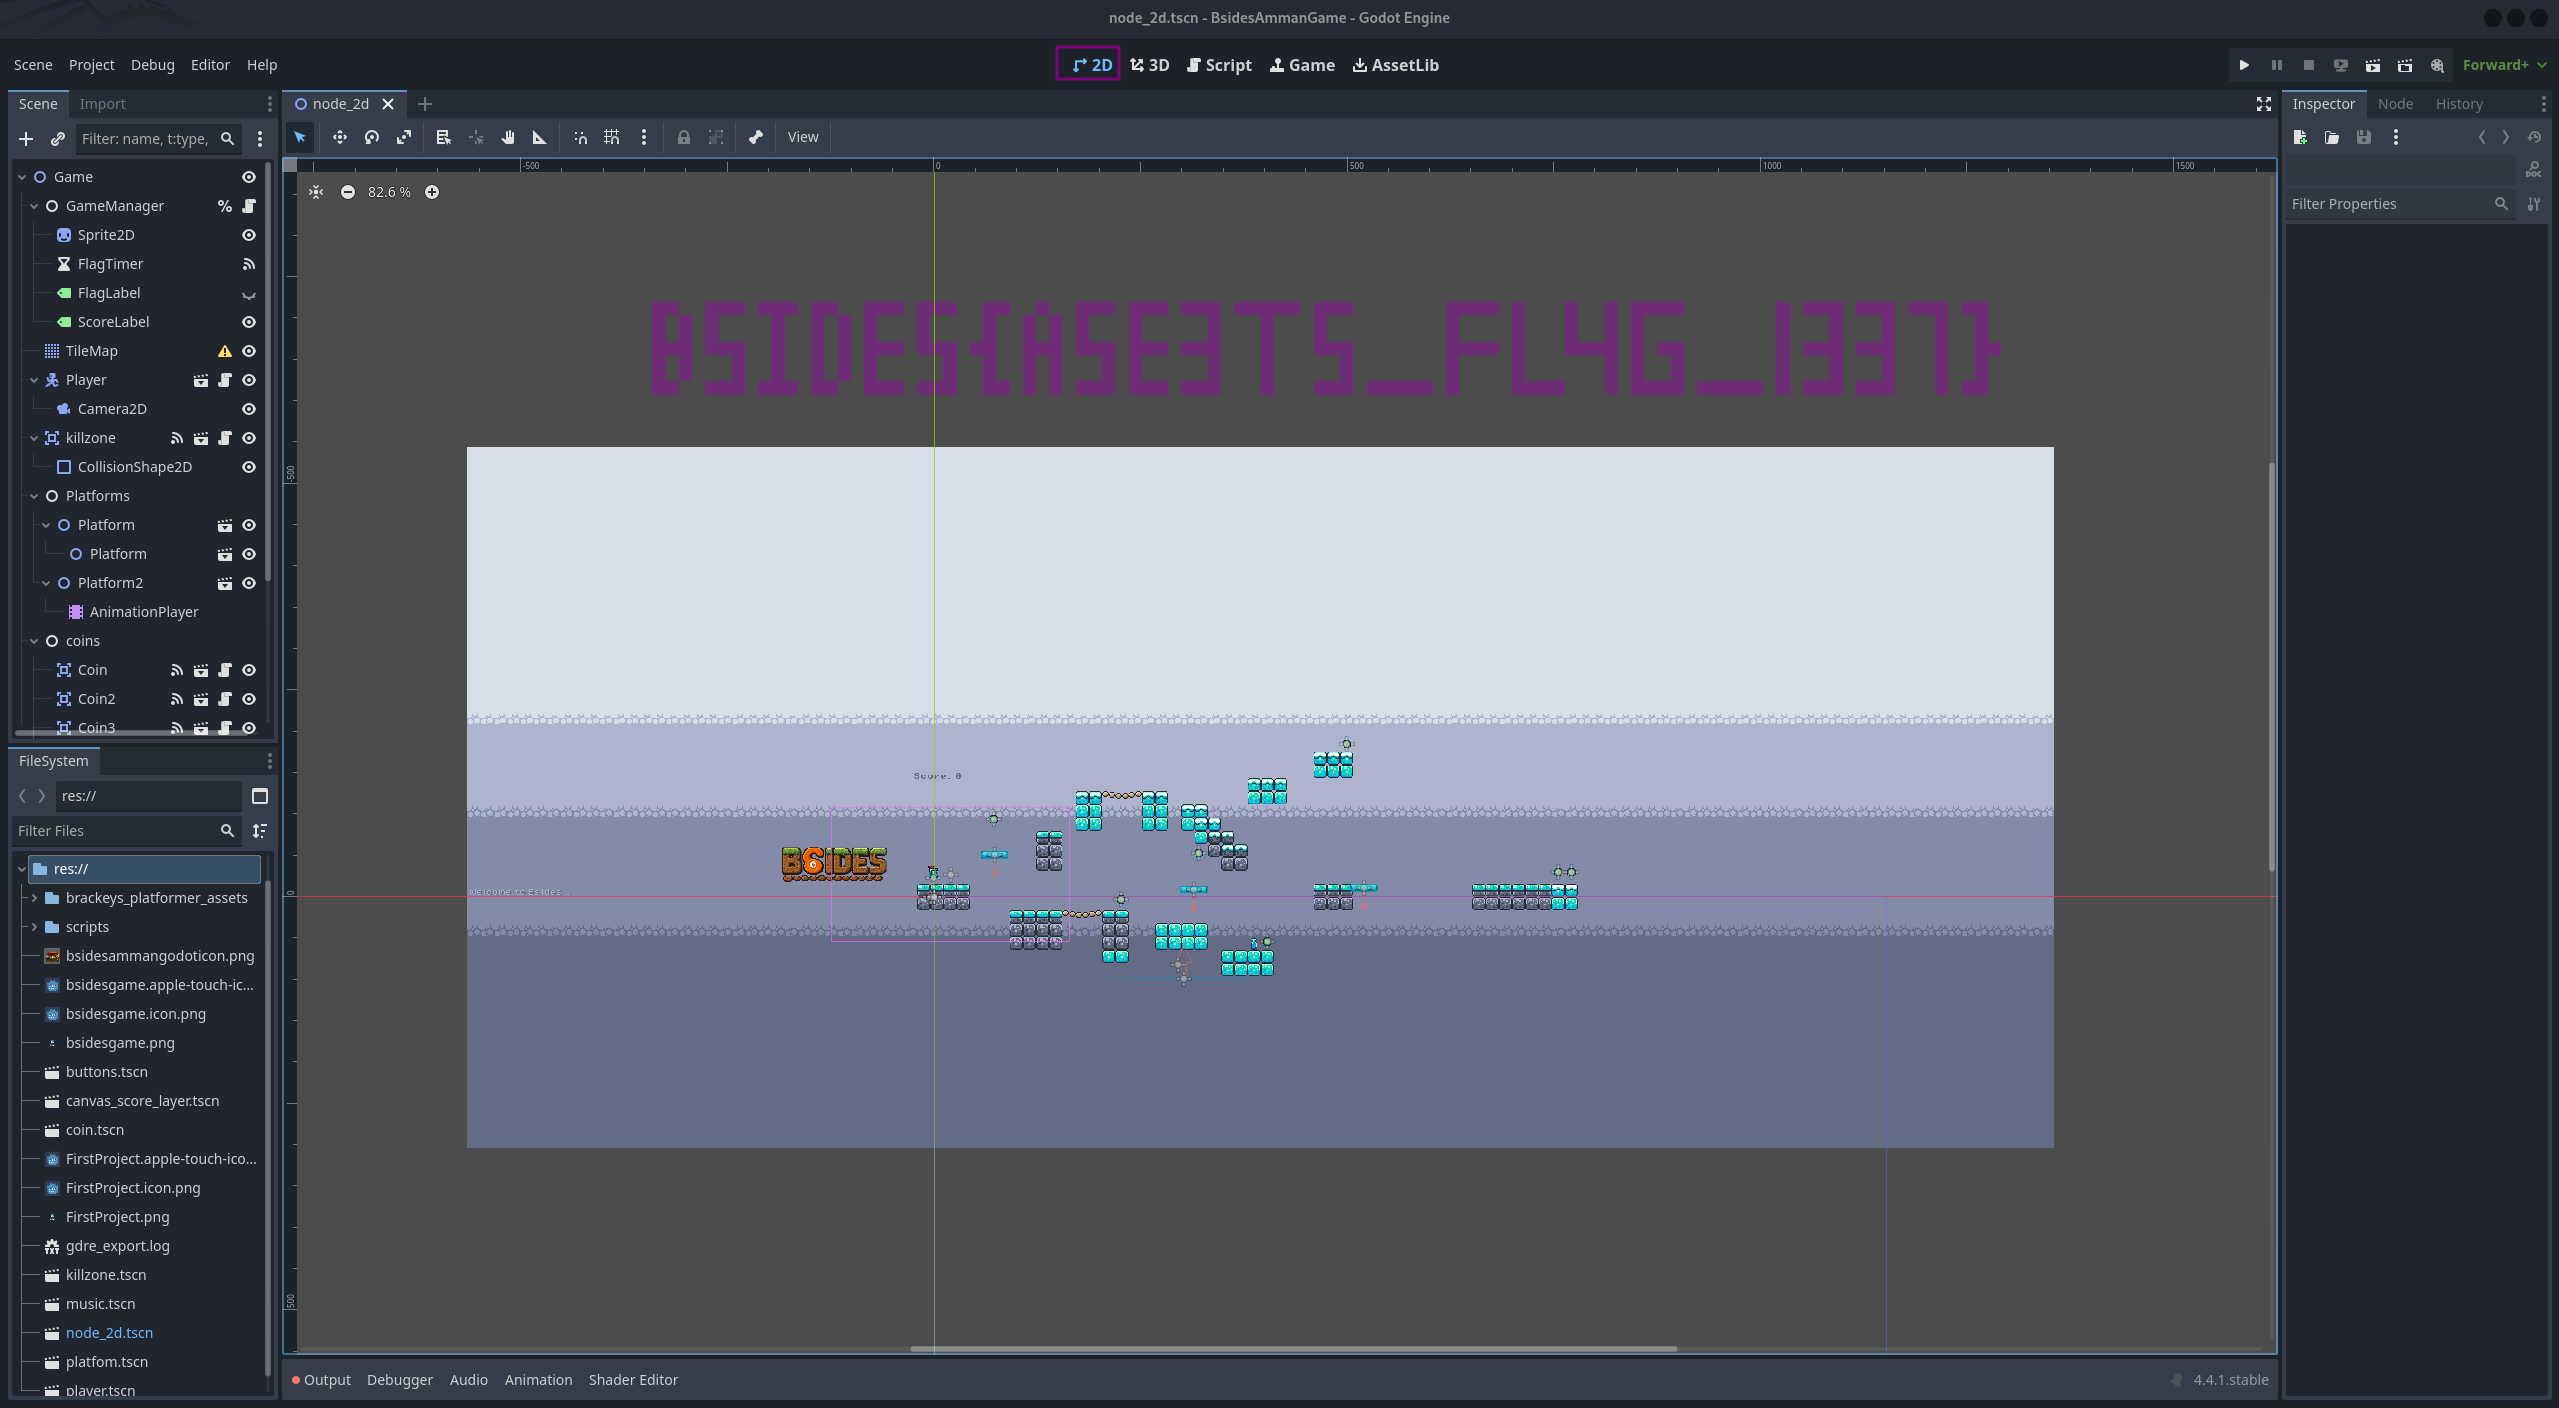Activate the Scale Mode tool
Image resolution: width=2559 pixels, height=1408 pixels.
pos(404,137)
